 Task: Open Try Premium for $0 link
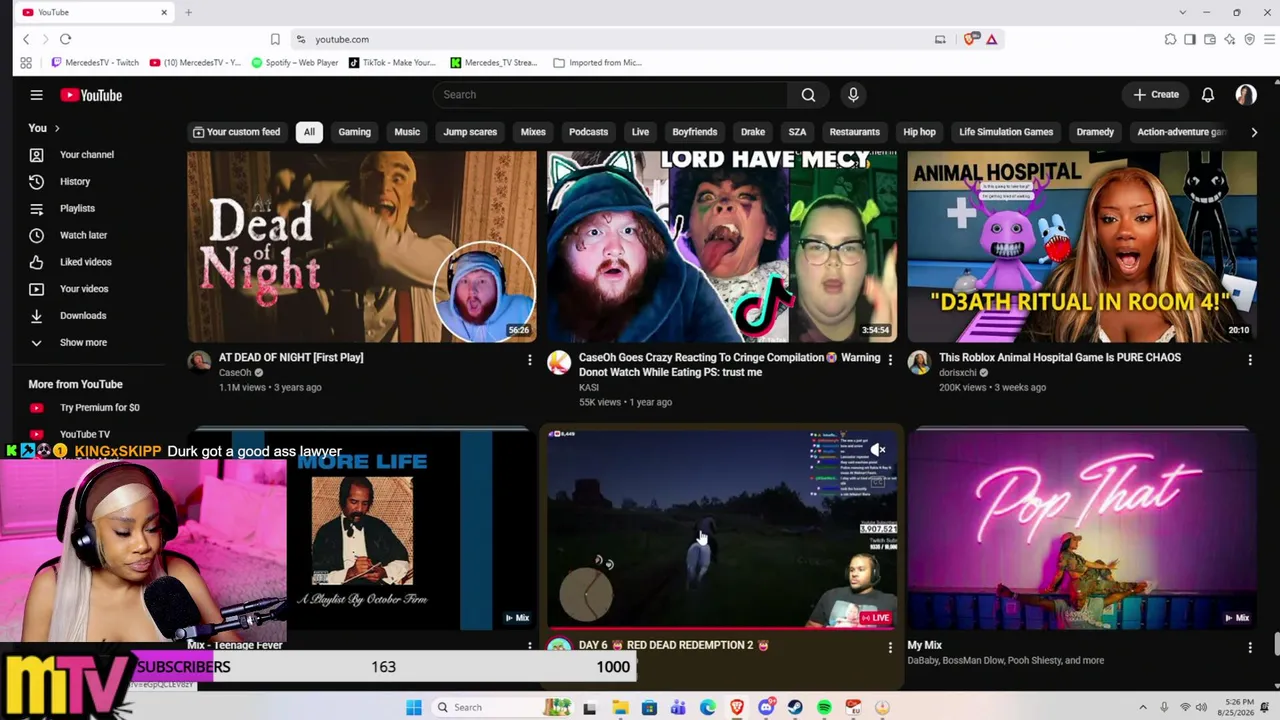99,408
